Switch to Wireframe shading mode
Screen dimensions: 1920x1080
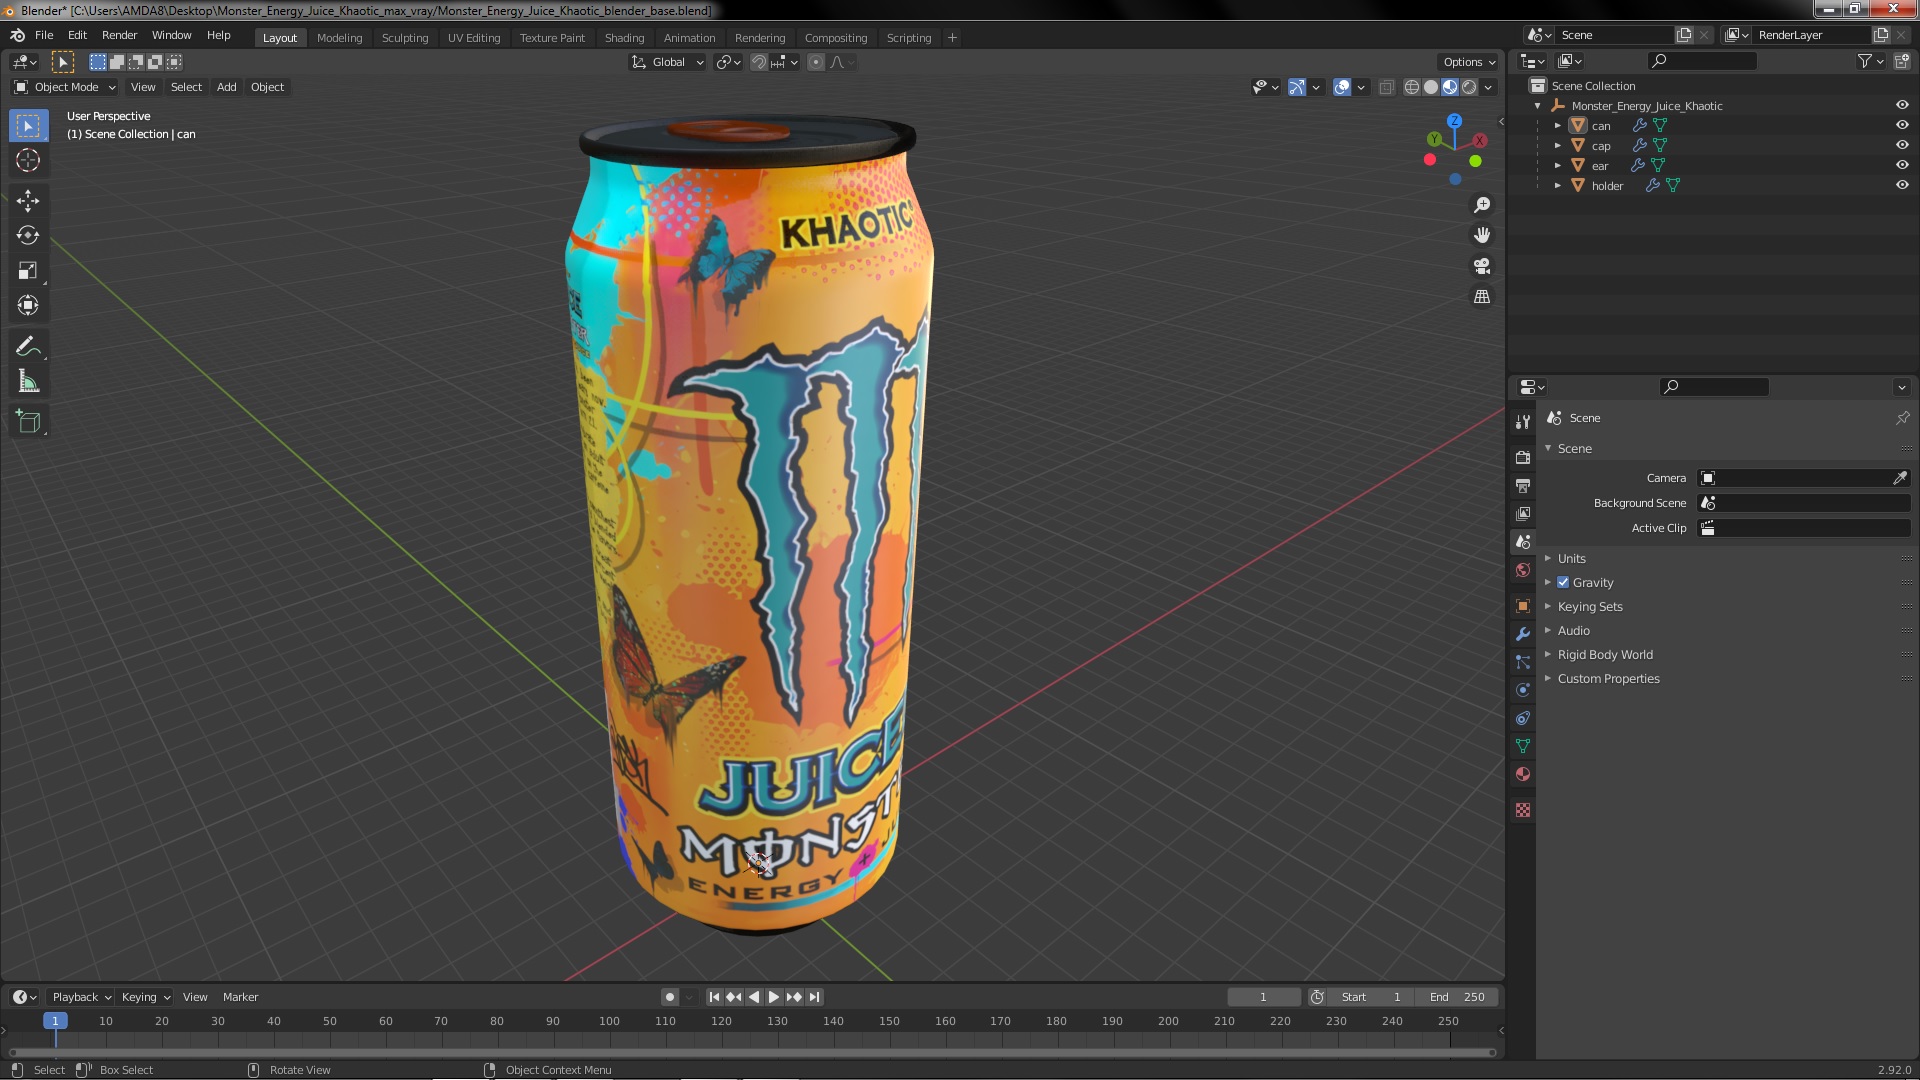tap(1412, 87)
